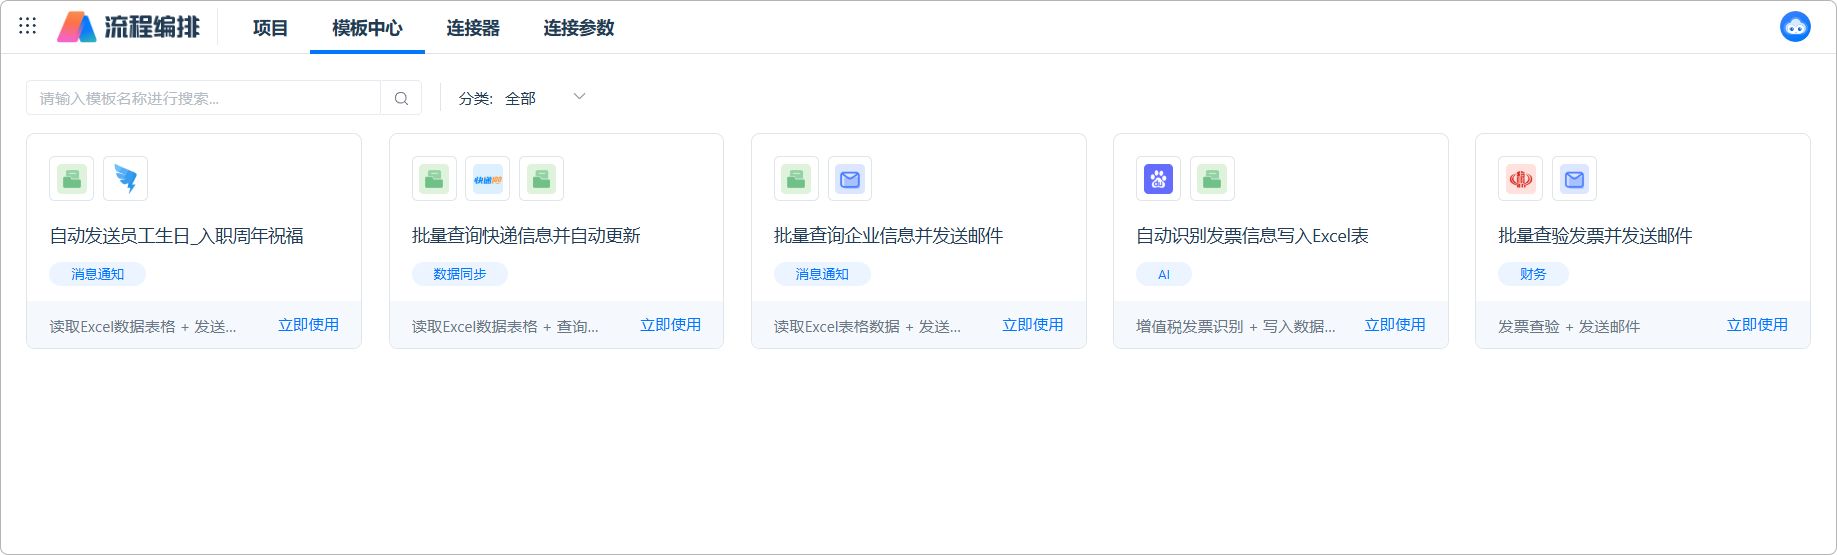Screen dimensions: 1837x555
Task: Focus the template name search field
Action: (204, 98)
